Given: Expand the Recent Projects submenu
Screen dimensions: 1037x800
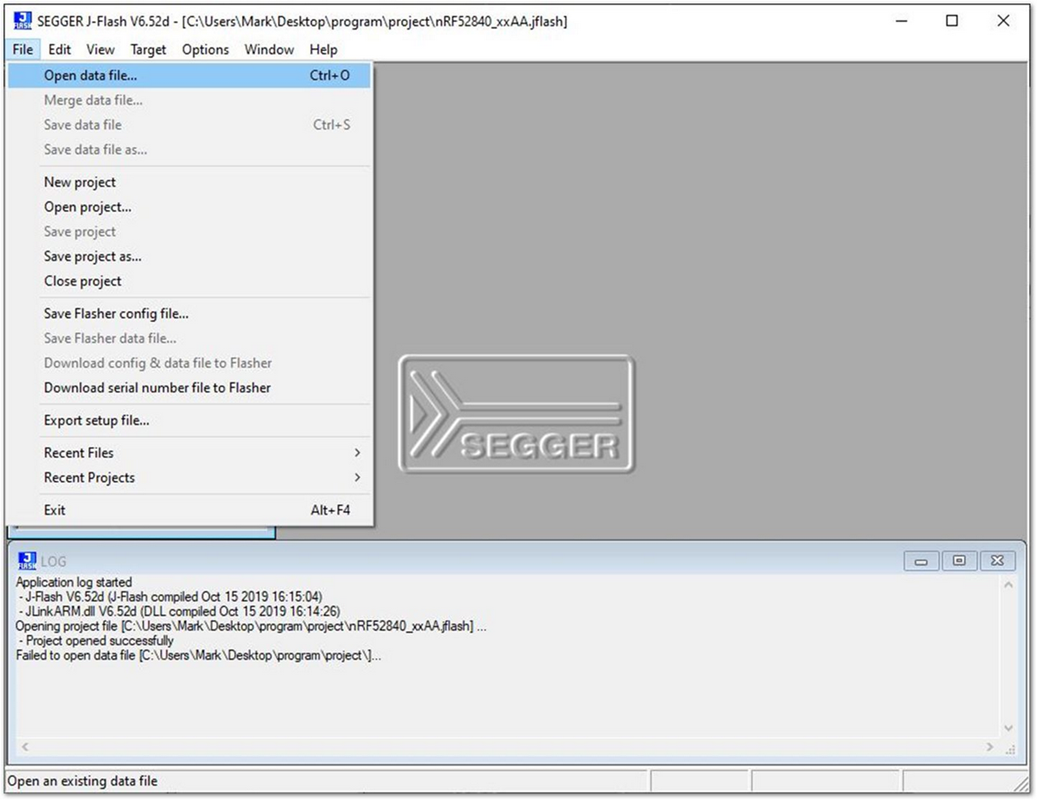Looking at the screenshot, I should 189,477.
